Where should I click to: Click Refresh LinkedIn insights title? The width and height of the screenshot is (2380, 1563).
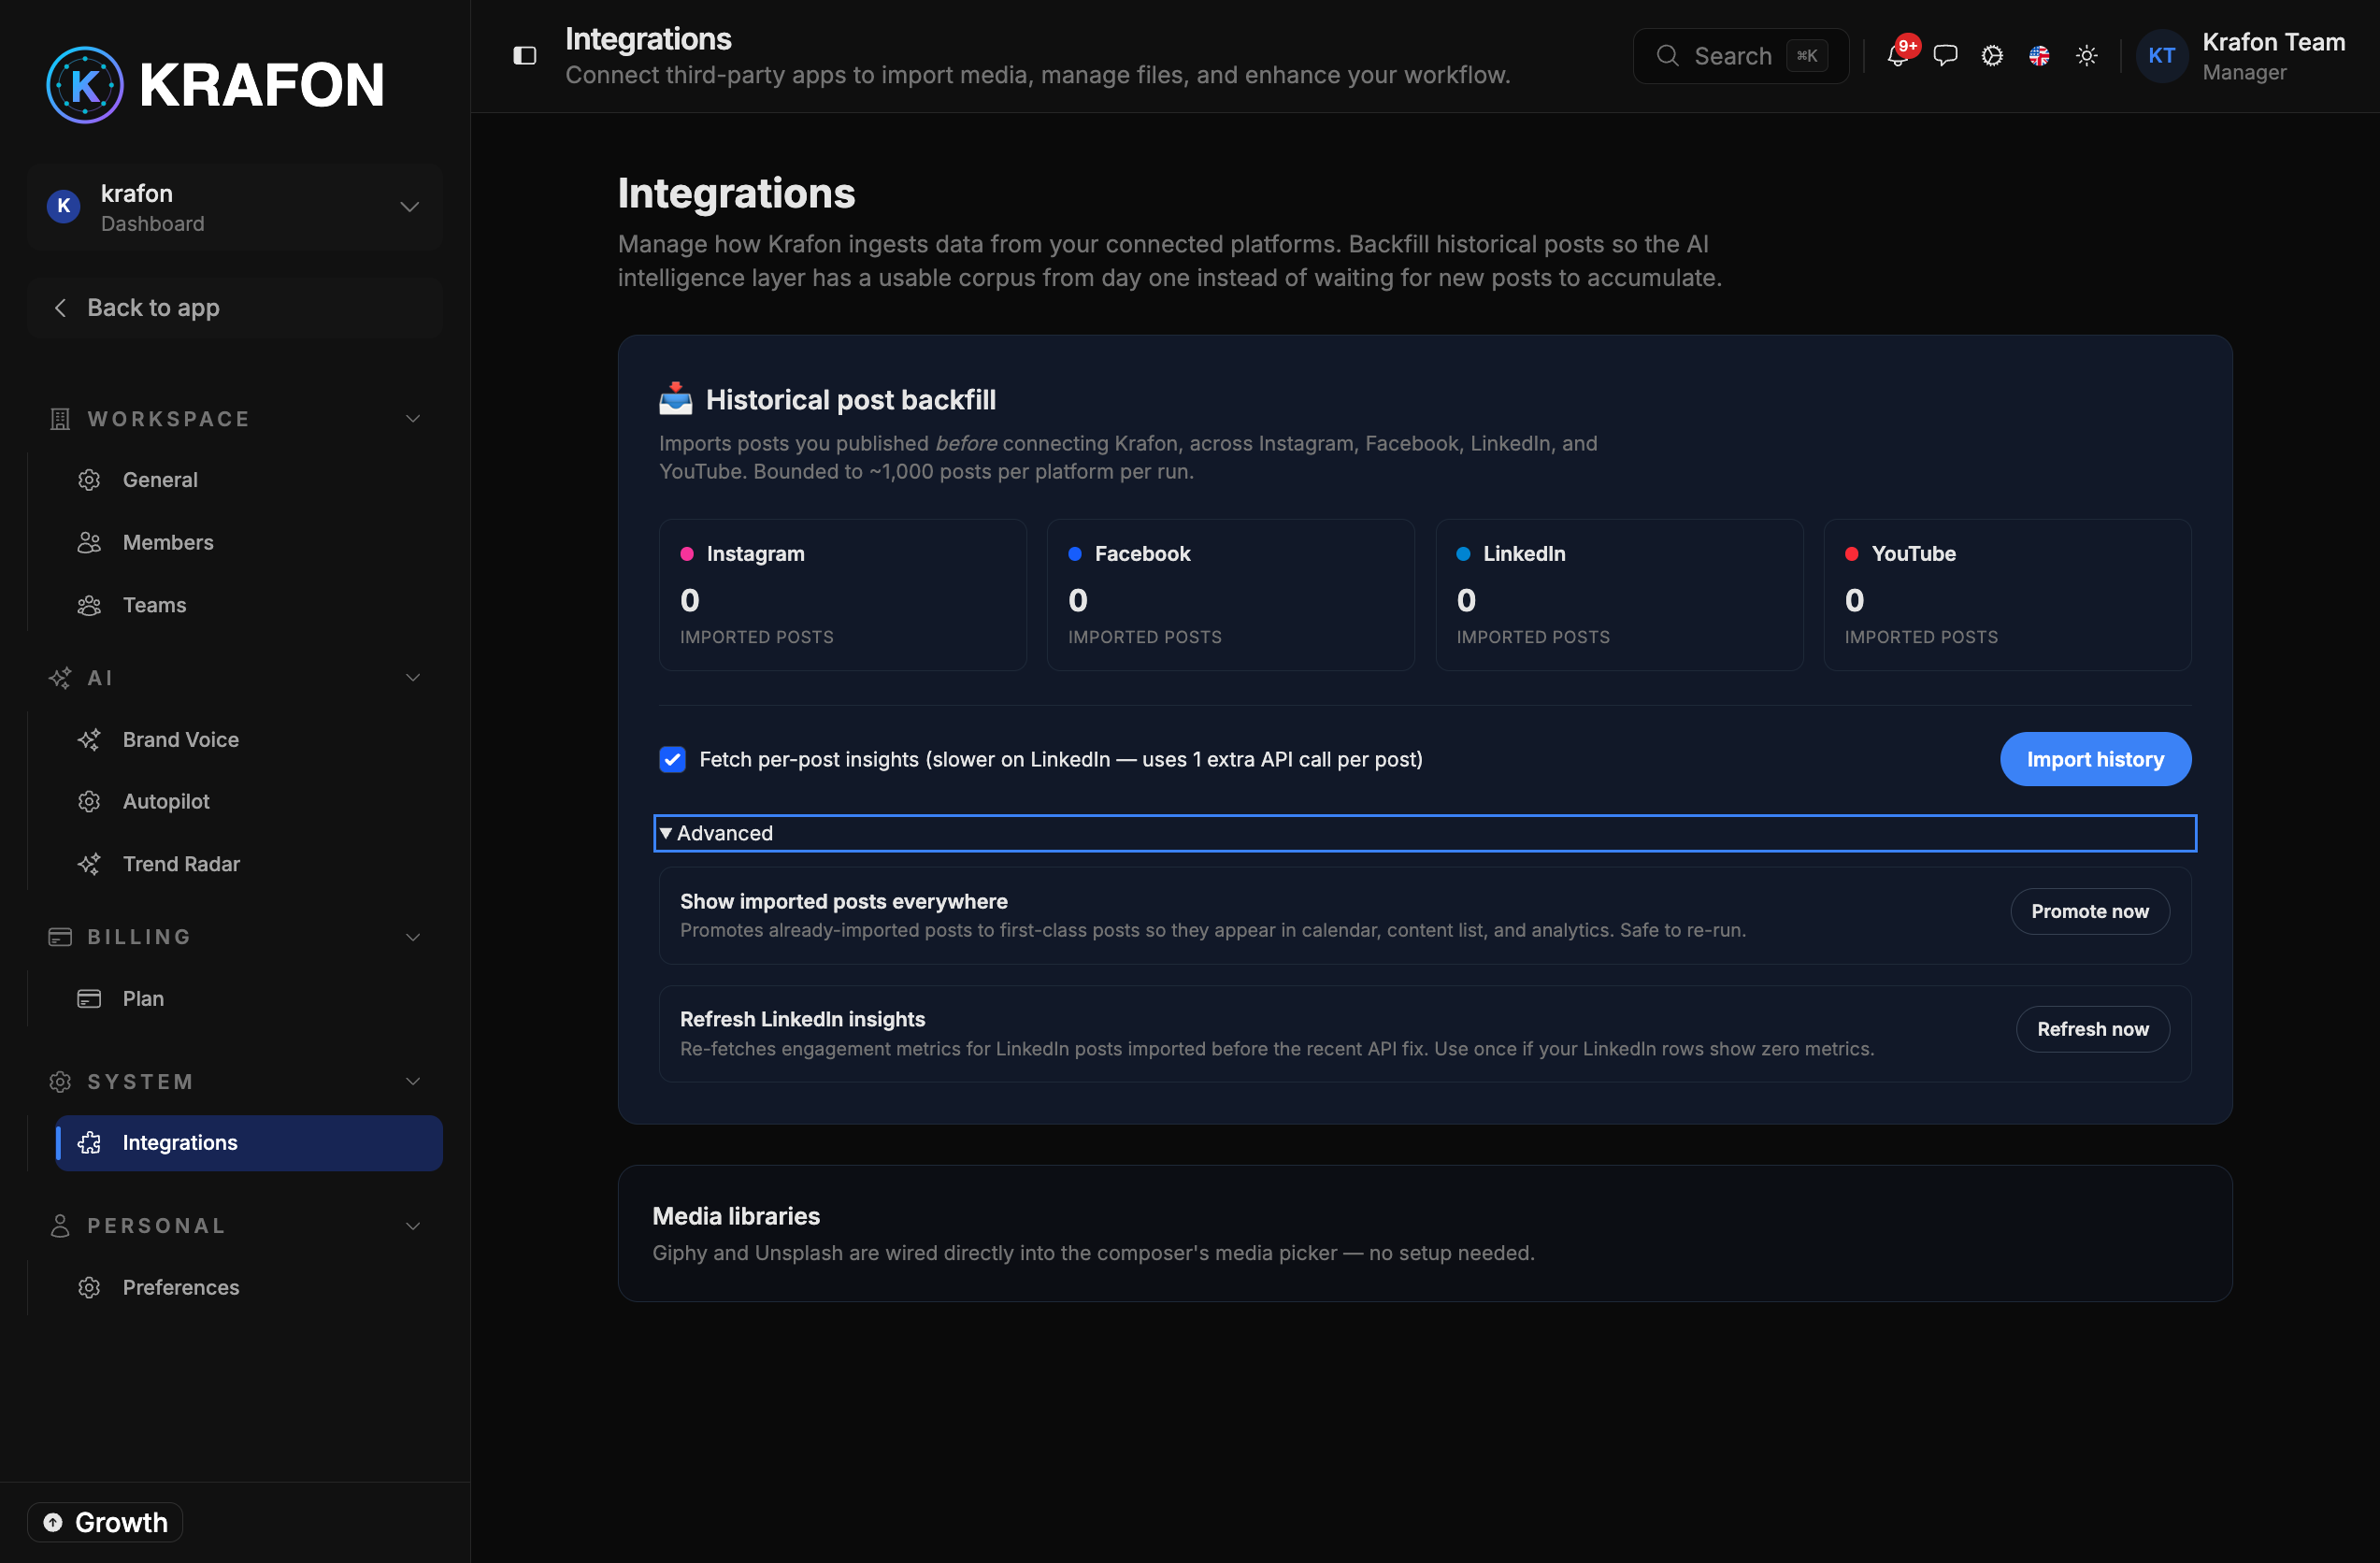coord(802,1020)
